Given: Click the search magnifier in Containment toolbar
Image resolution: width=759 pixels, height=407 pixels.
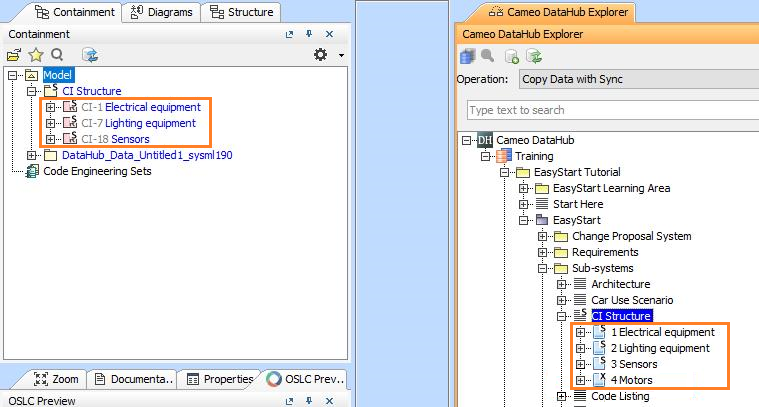Looking at the screenshot, I should pyautogui.click(x=57, y=55).
